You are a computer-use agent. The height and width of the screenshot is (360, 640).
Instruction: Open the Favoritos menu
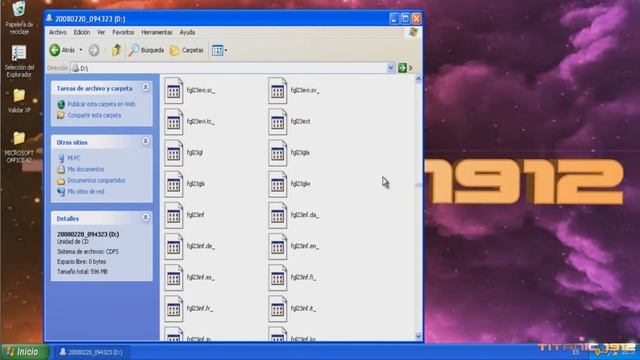click(123, 32)
